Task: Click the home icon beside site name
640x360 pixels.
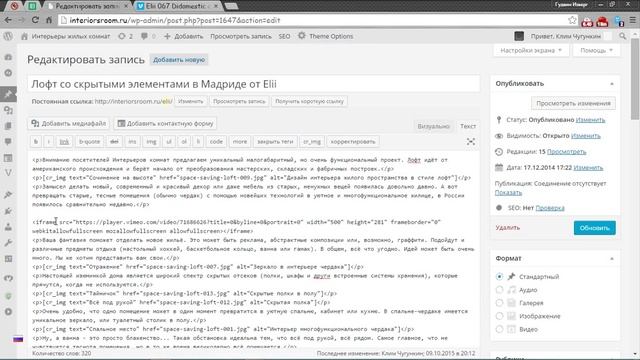Action: point(24,36)
